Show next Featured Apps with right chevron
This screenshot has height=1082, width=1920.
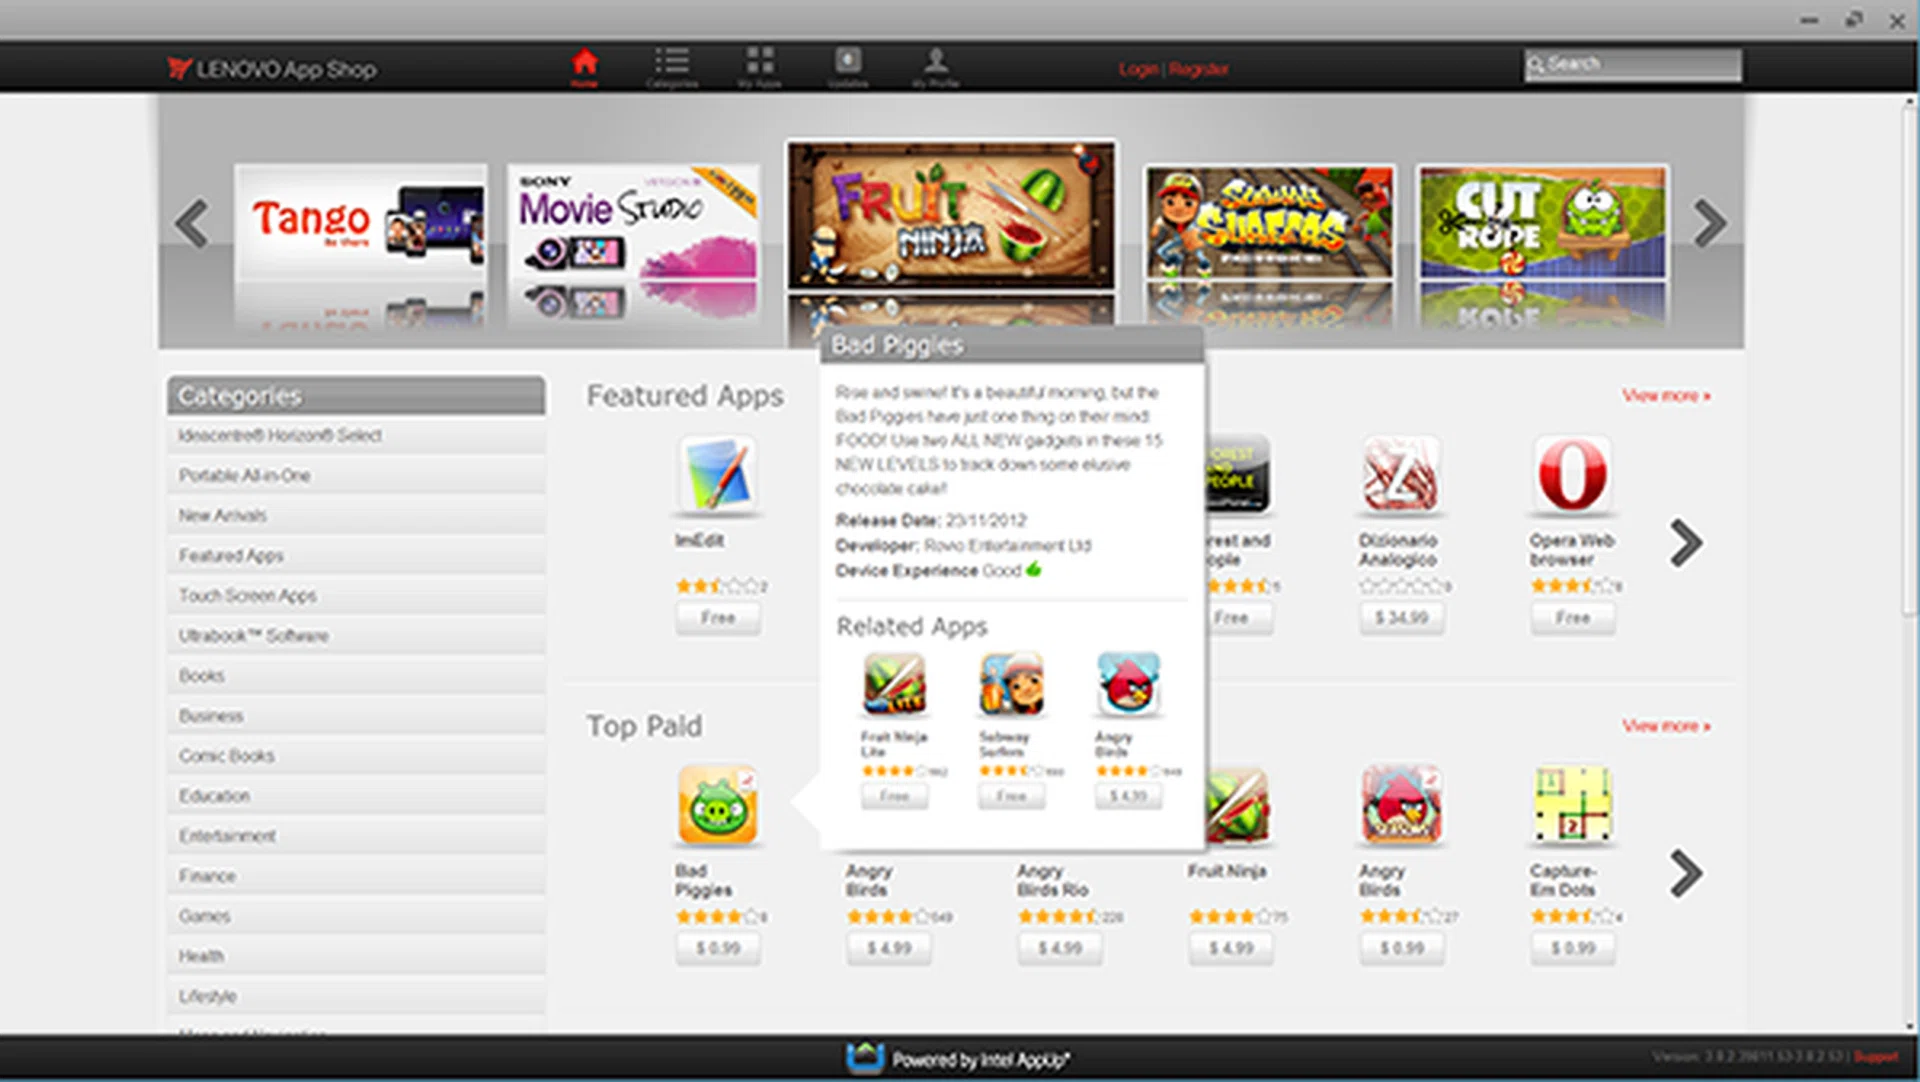point(1686,543)
